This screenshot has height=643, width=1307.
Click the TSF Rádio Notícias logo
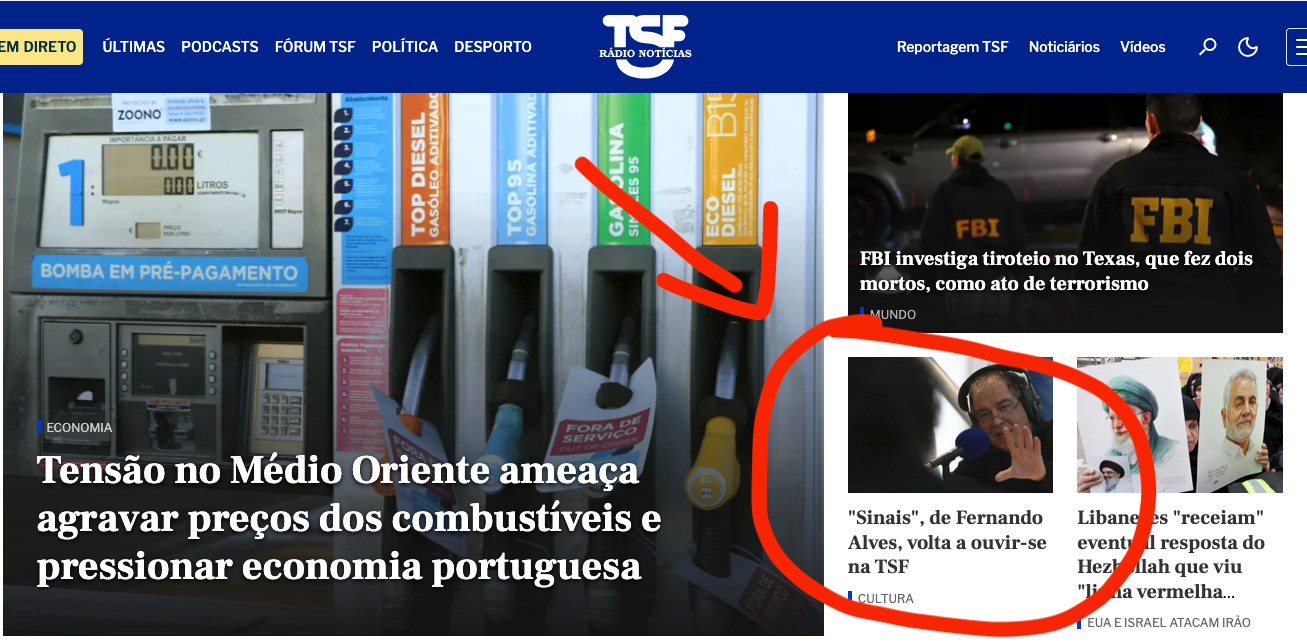click(645, 46)
